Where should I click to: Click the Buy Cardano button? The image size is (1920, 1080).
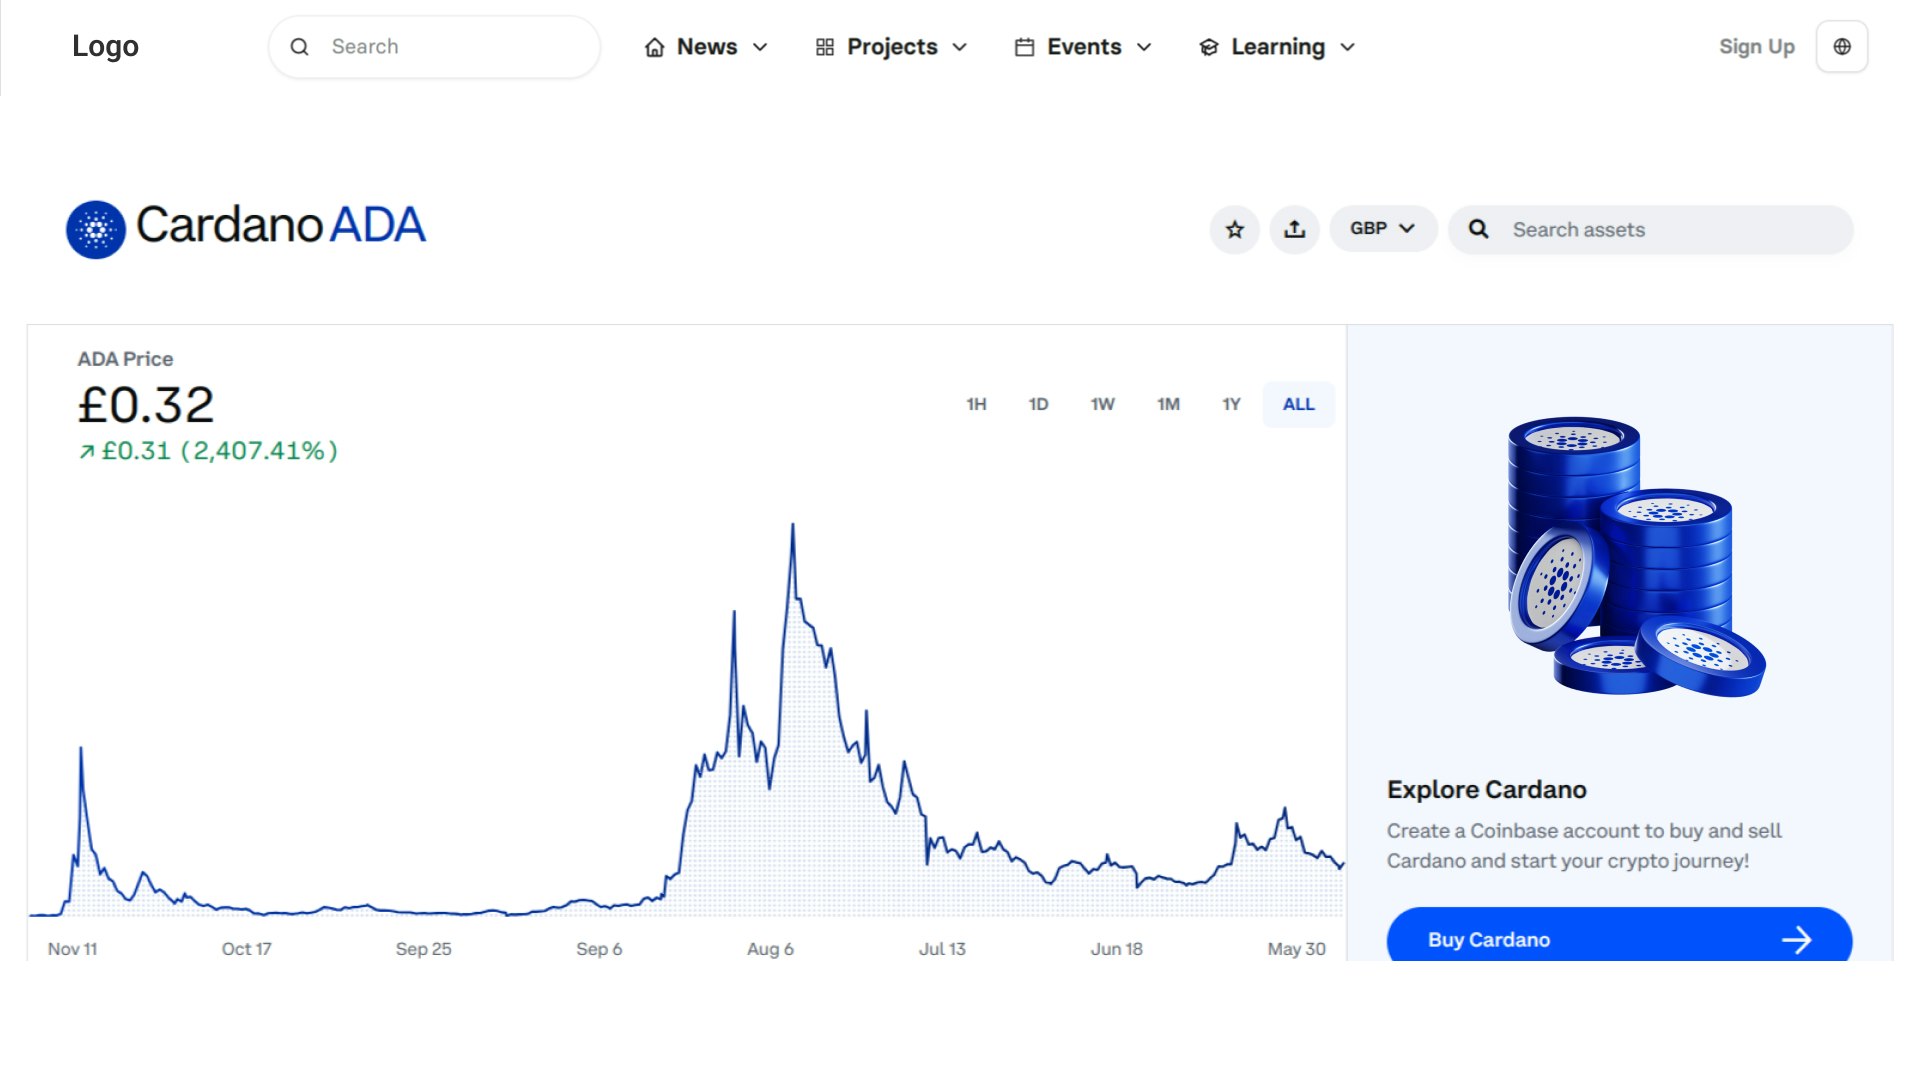point(1618,939)
